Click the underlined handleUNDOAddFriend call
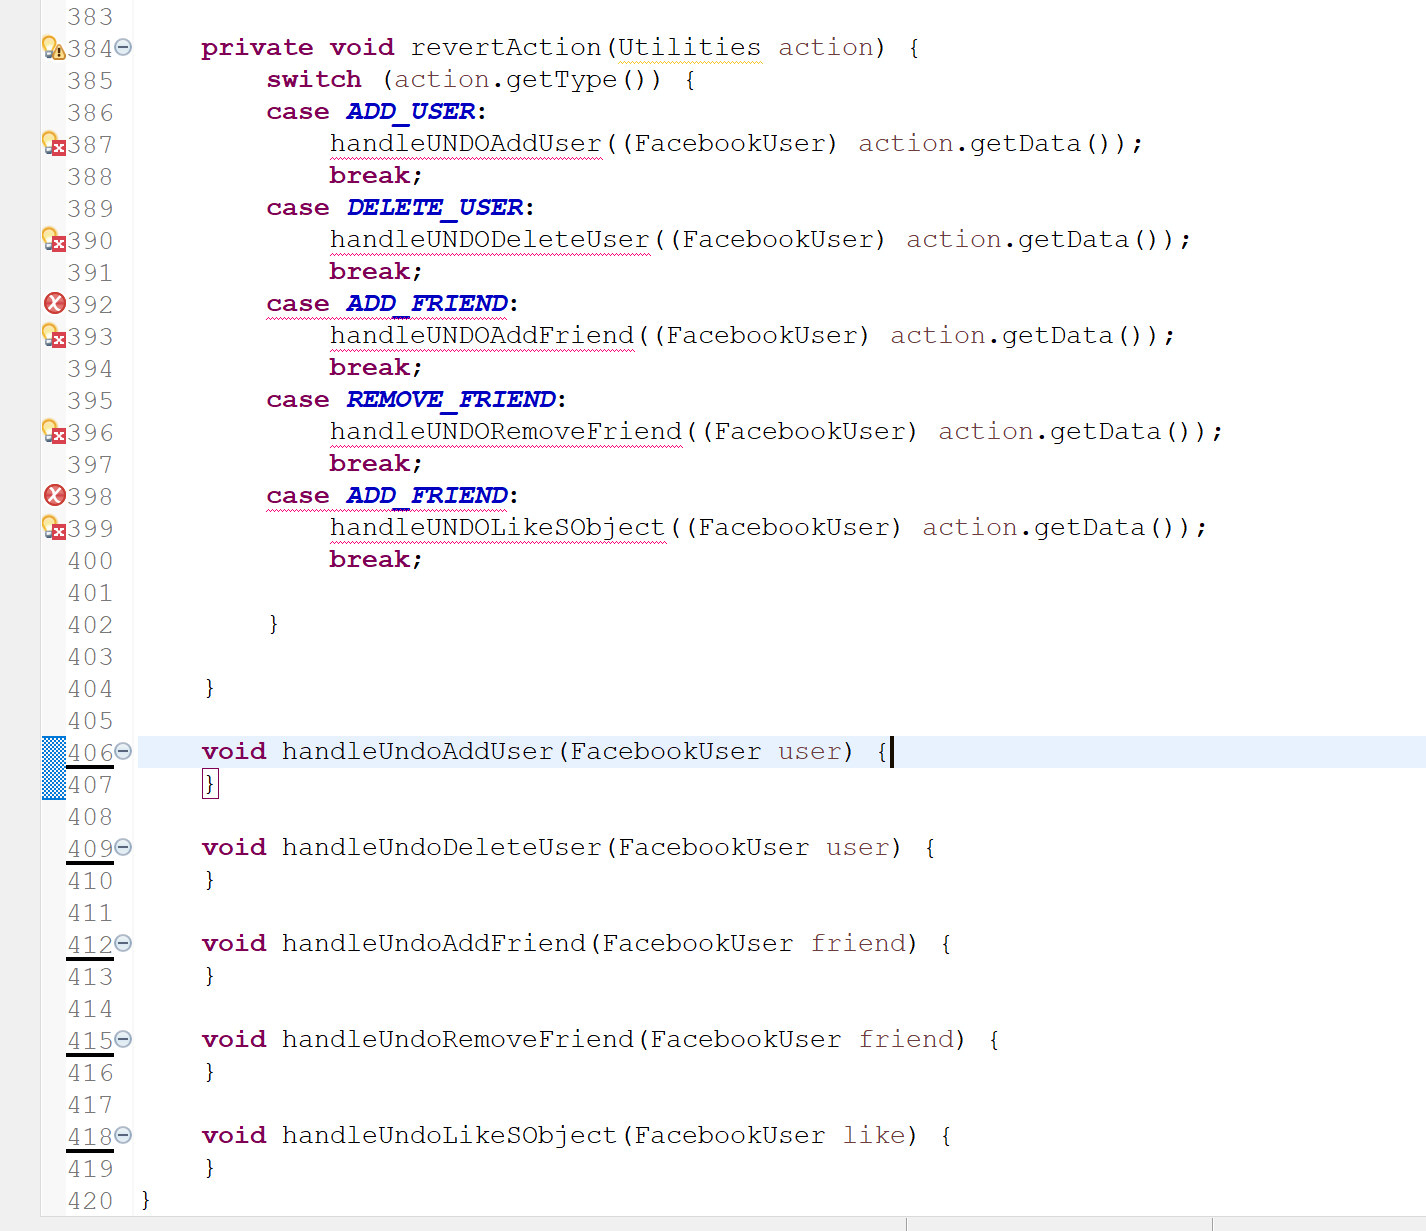This screenshot has width=1426, height=1231. [482, 335]
